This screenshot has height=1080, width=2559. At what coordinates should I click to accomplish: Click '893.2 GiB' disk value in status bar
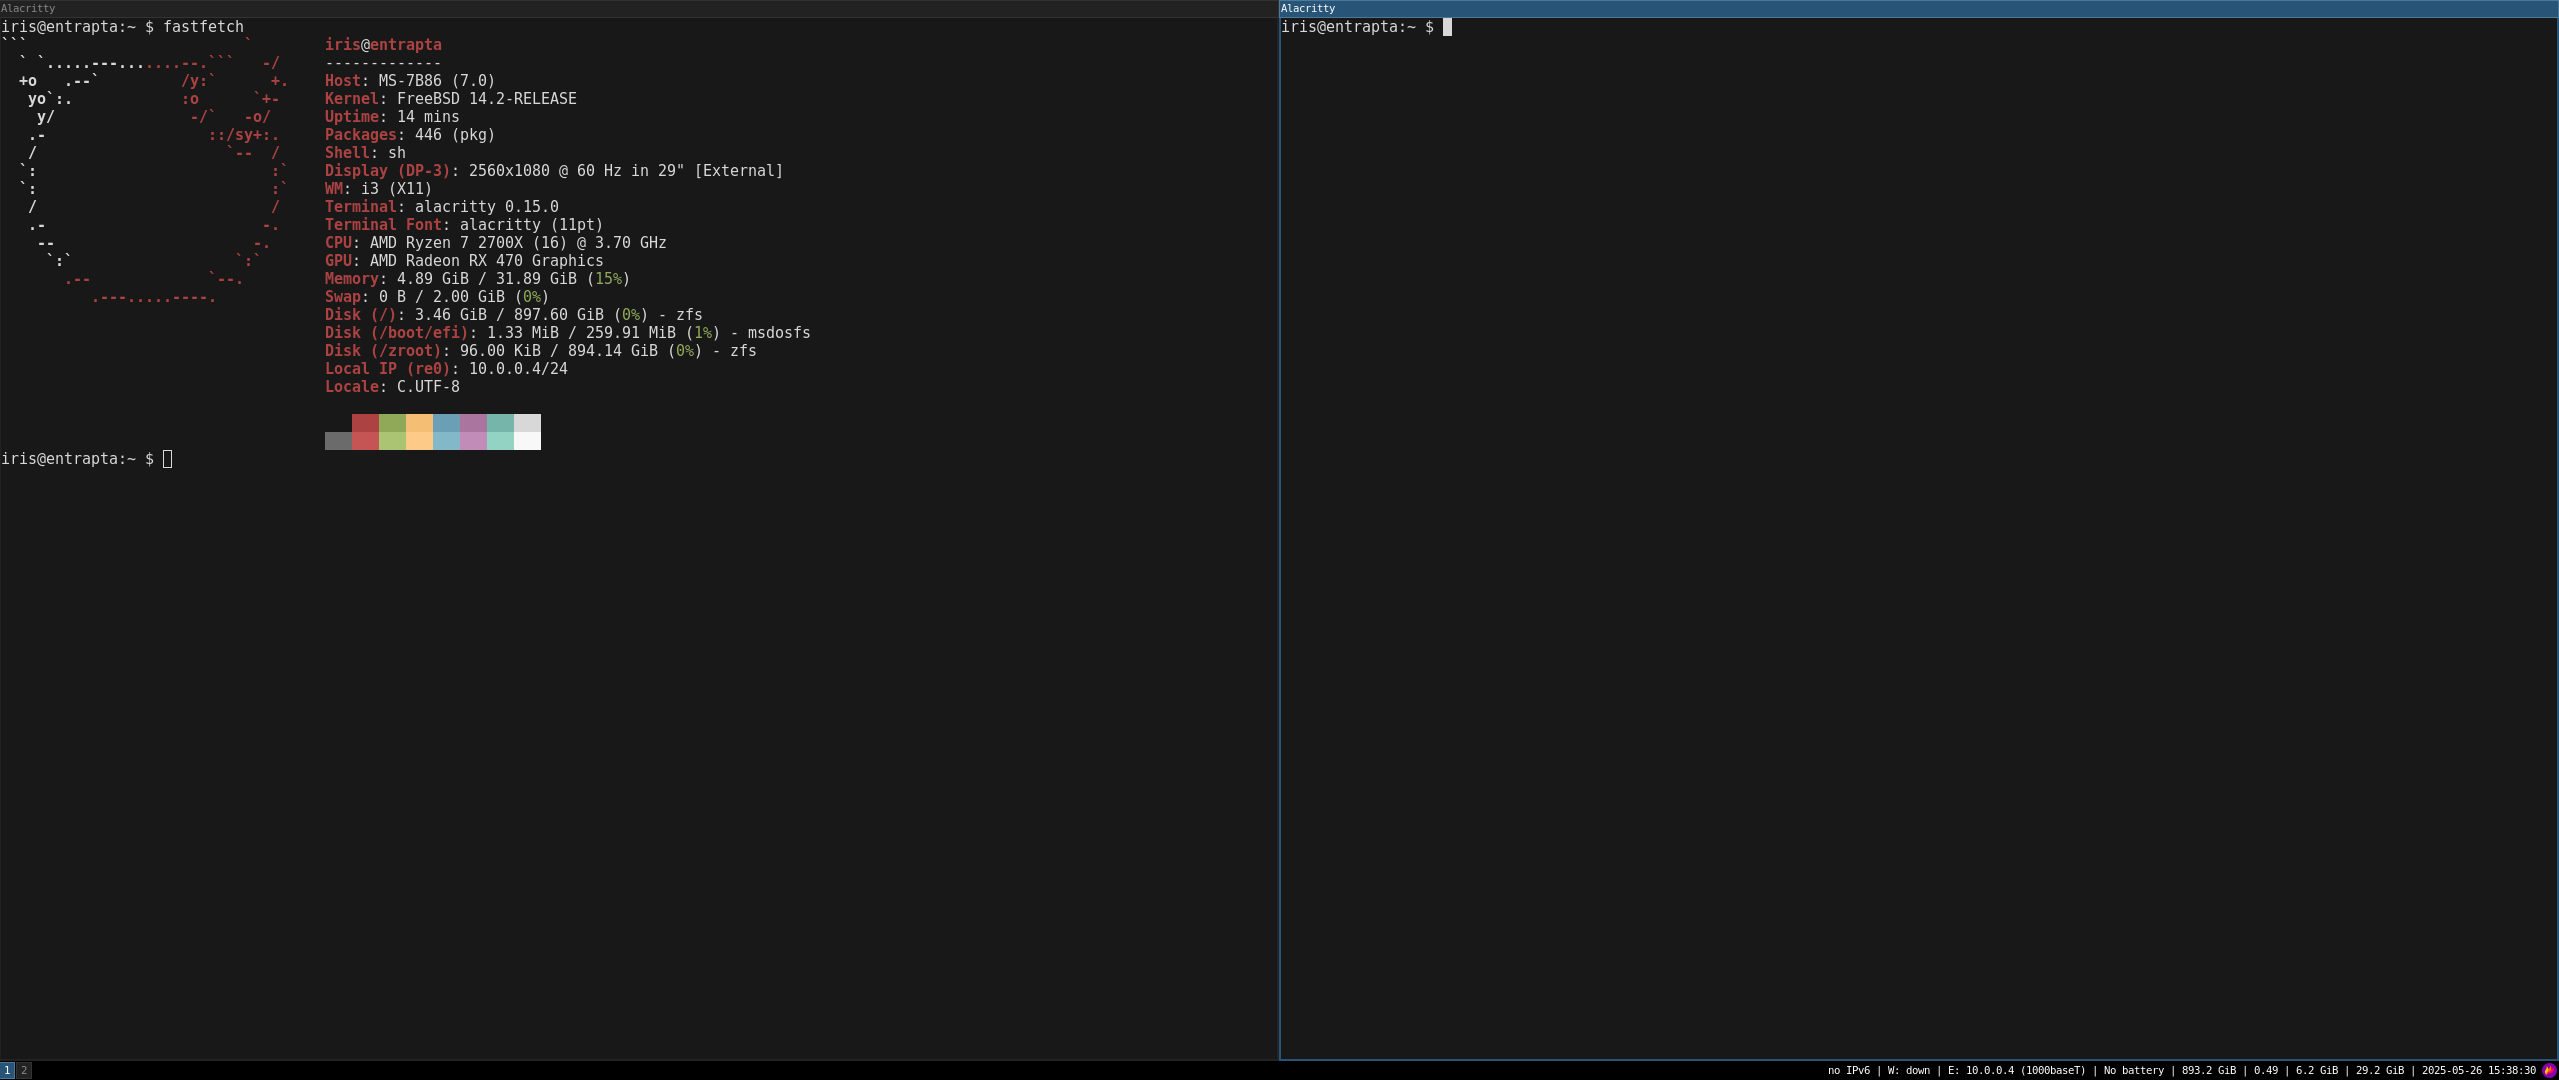(2209, 1071)
